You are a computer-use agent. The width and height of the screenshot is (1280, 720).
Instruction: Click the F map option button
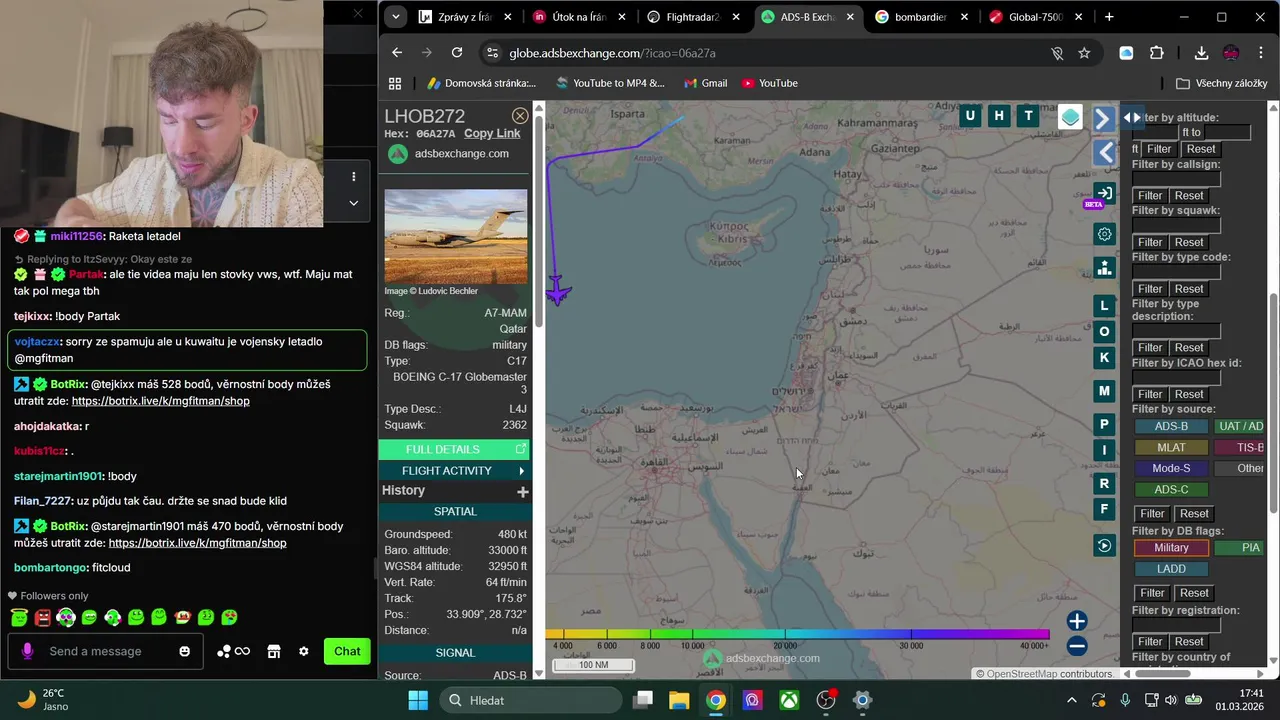point(1104,509)
